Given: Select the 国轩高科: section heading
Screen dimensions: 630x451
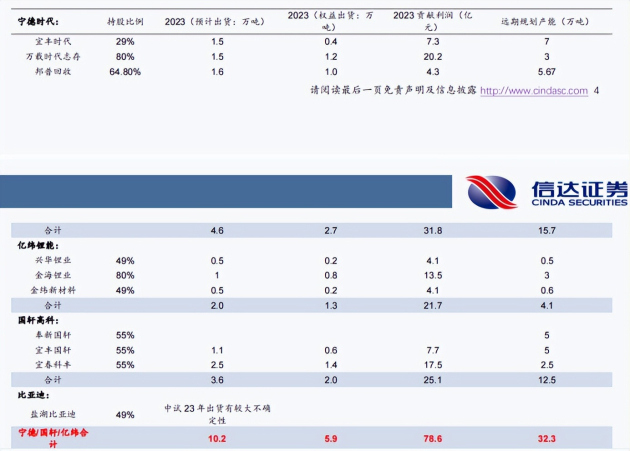Looking at the screenshot, I should (x=38, y=320).
